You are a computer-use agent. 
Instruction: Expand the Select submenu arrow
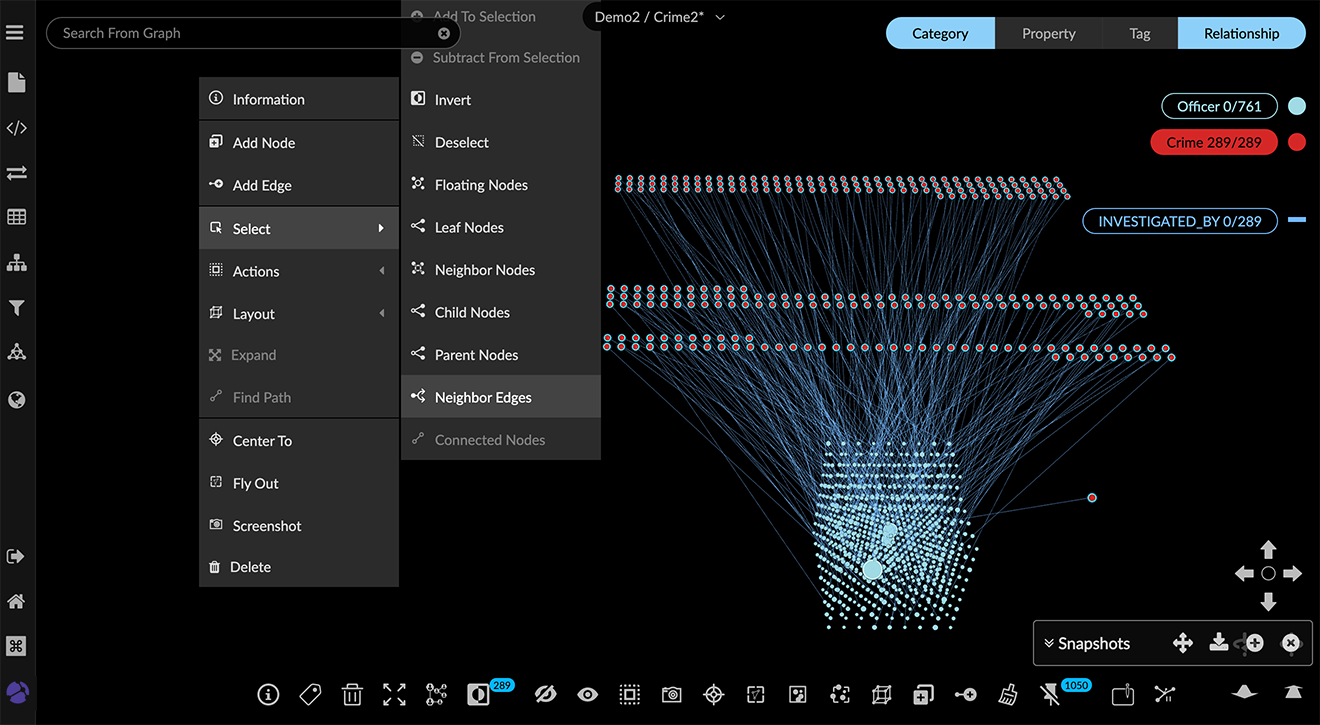[383, 228]
